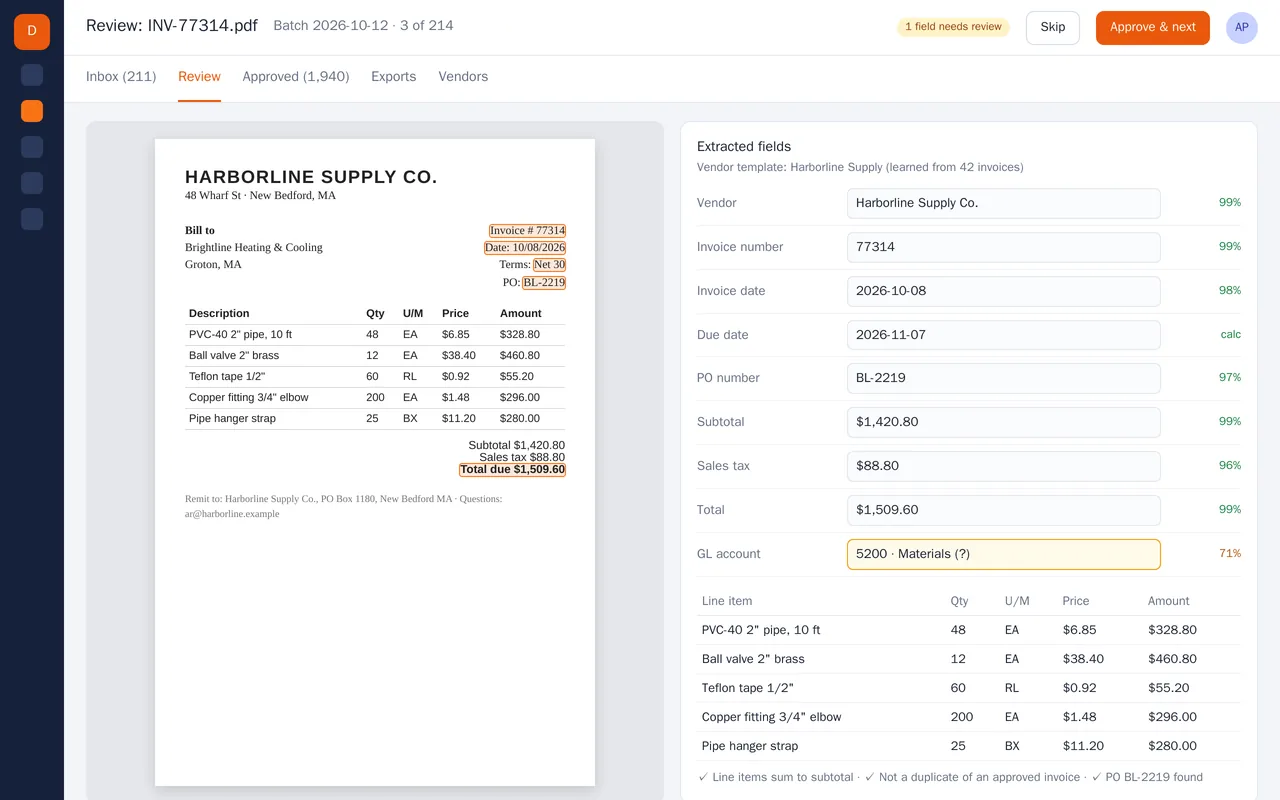This screenshot has width=1280, height=800.
Task: Focus the Invoice date field 2026-10-08
Action: 1004,291
